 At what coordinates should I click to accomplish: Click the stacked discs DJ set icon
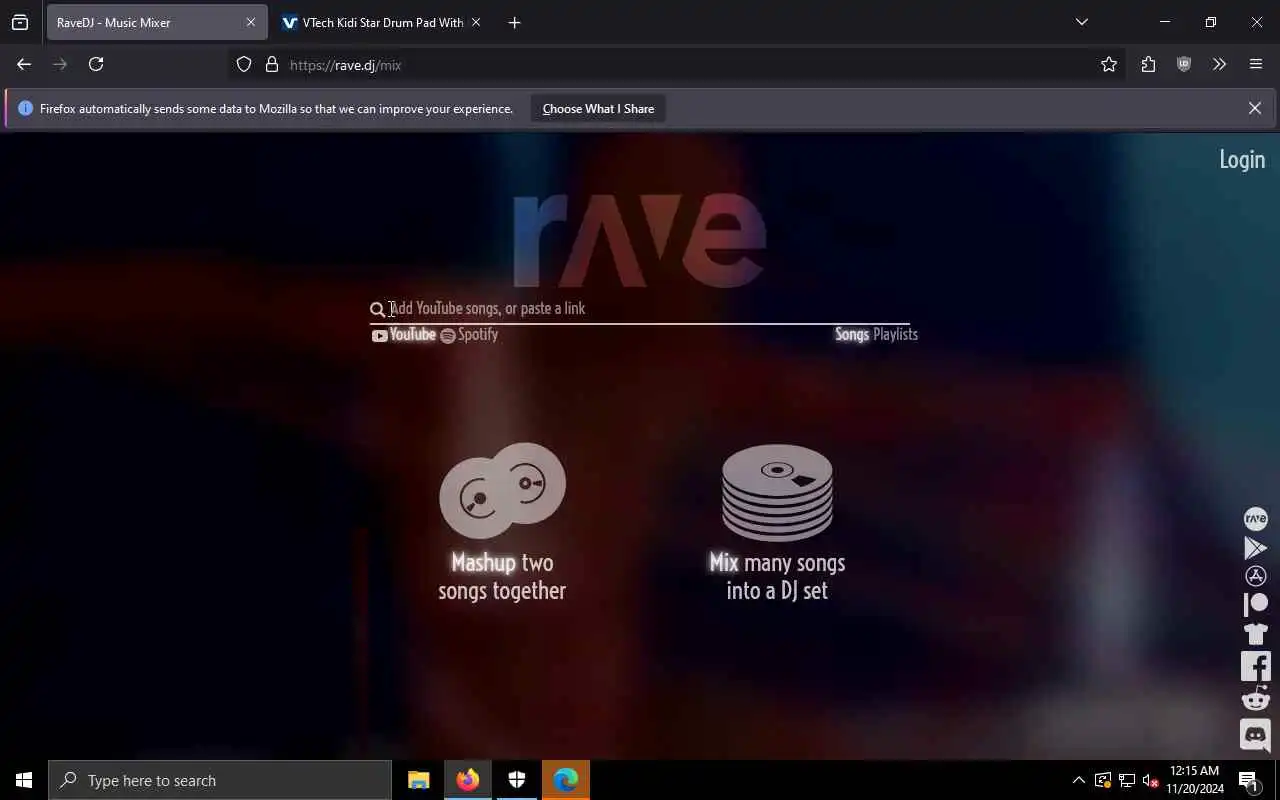click(x=777, y=492)
